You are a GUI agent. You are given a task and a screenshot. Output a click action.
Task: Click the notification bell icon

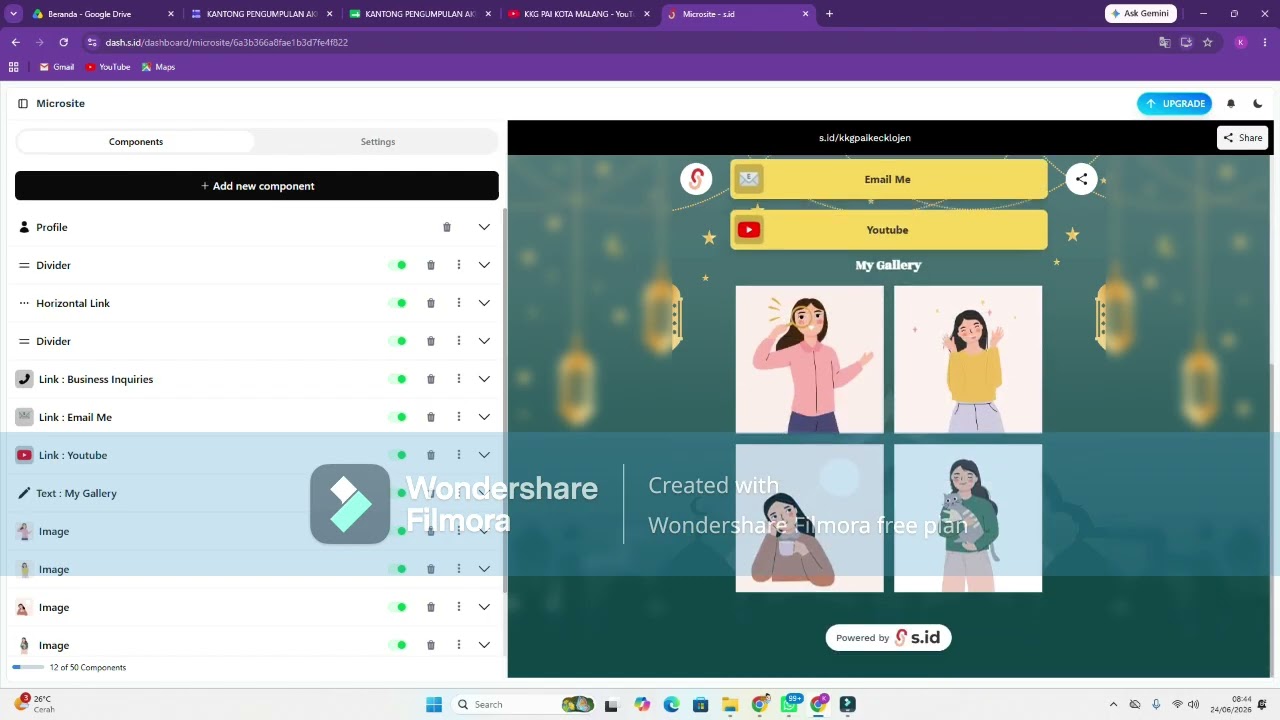click(1231, 104)
